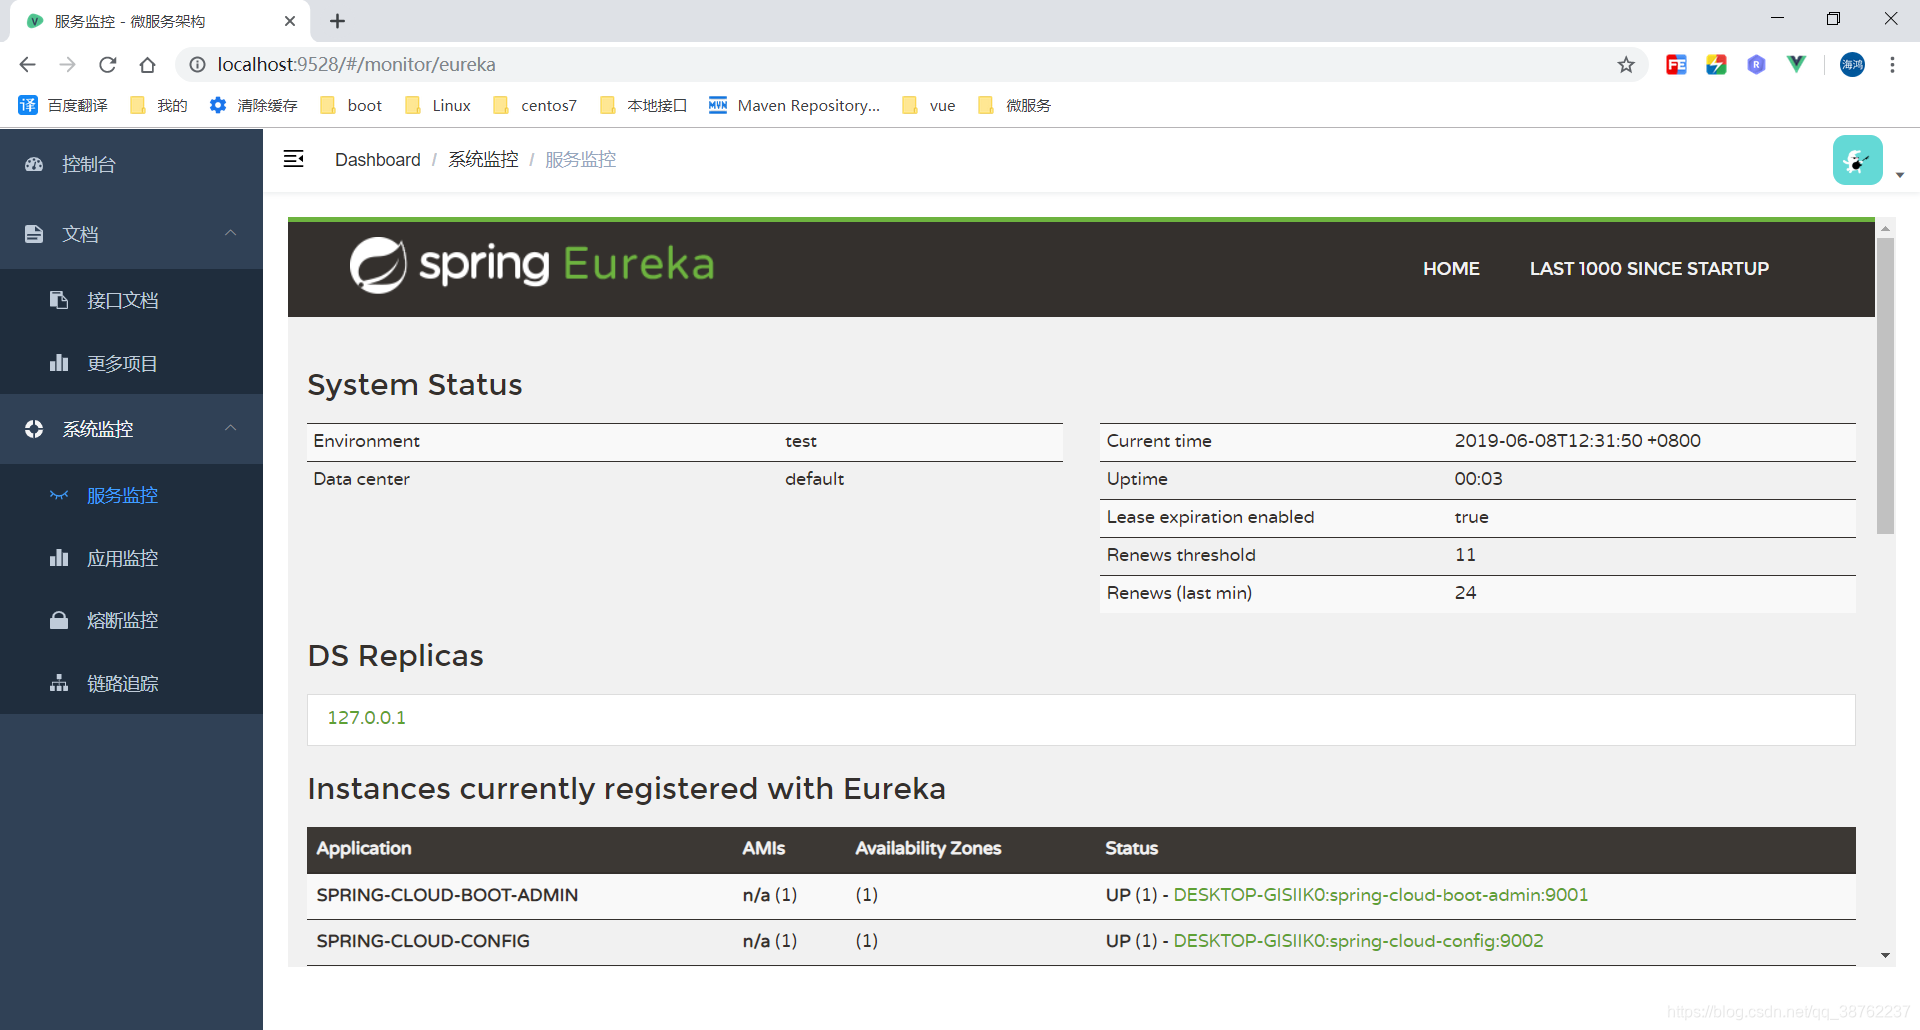Click HOME link in Eureka header
Viewport: 1920px width, 1030px height.
pos(1451,268)
